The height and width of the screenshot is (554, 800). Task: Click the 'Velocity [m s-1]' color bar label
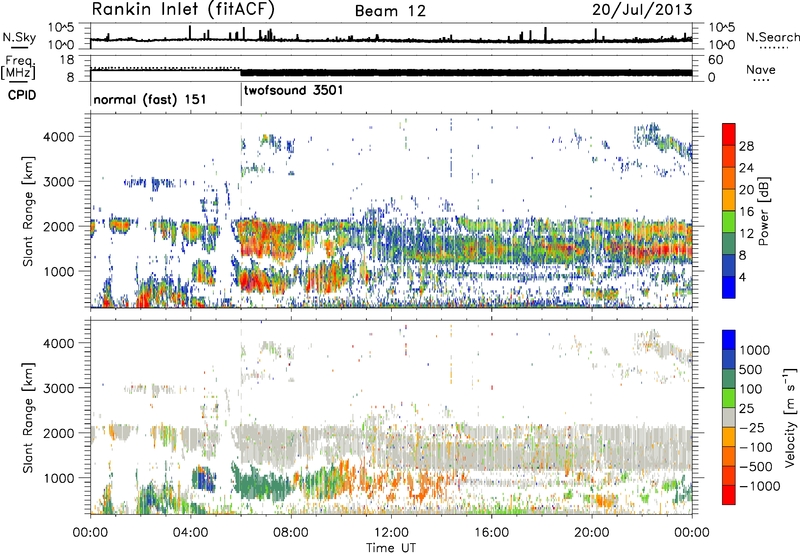tap(790, 417)
